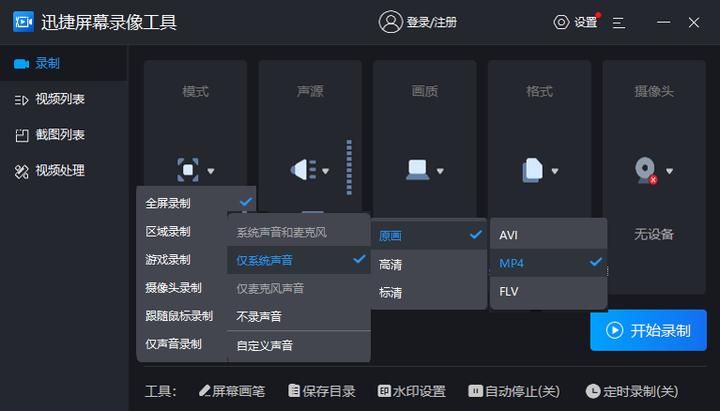Screen dimensions: 720x411
Task: Click the 无设备 camera status text
Action: coord(654,234)
